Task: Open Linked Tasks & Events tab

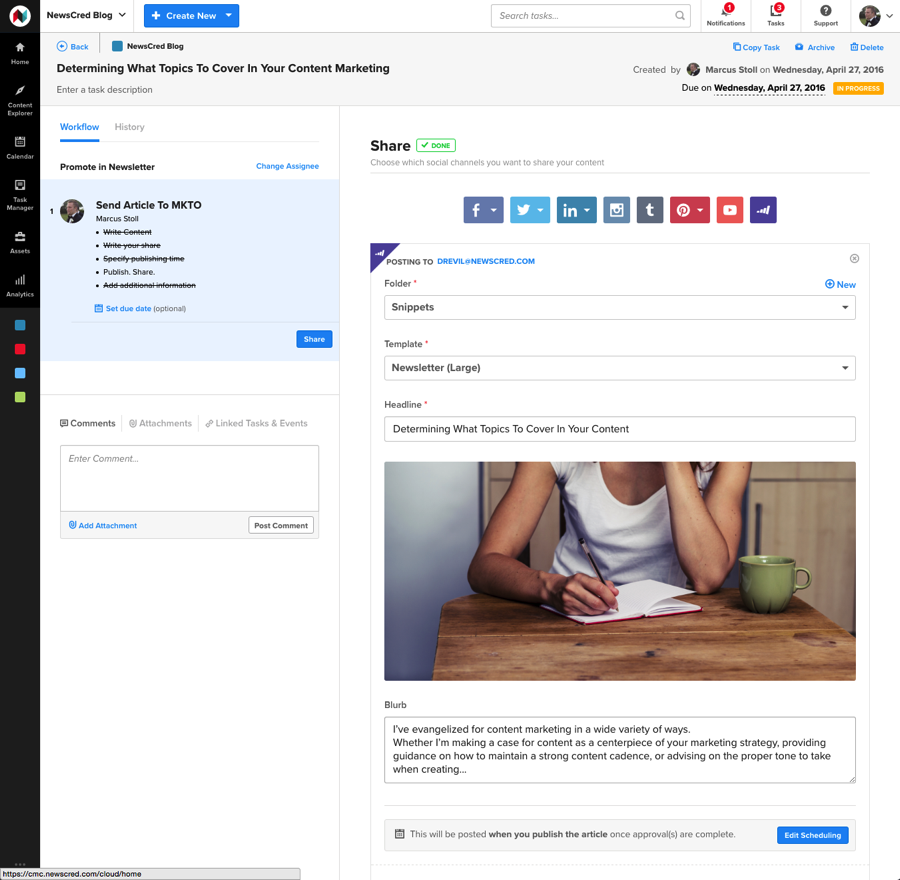Action: pos(257,423)
